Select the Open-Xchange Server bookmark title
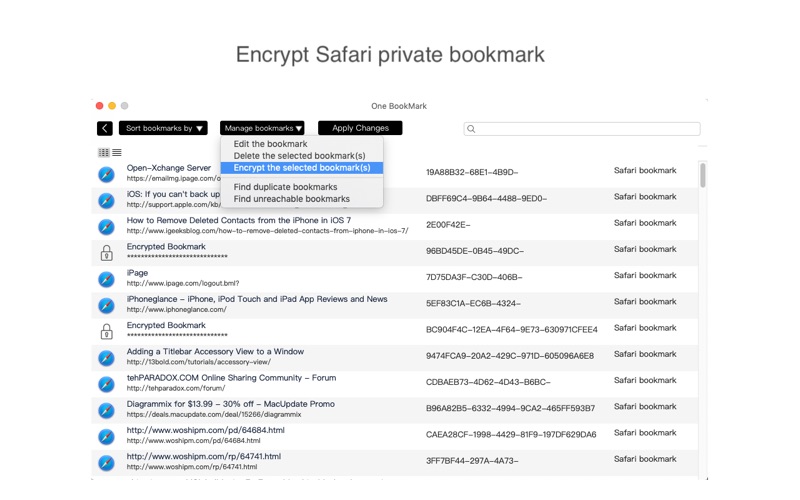The image size is (800, 500). point(169,168)
